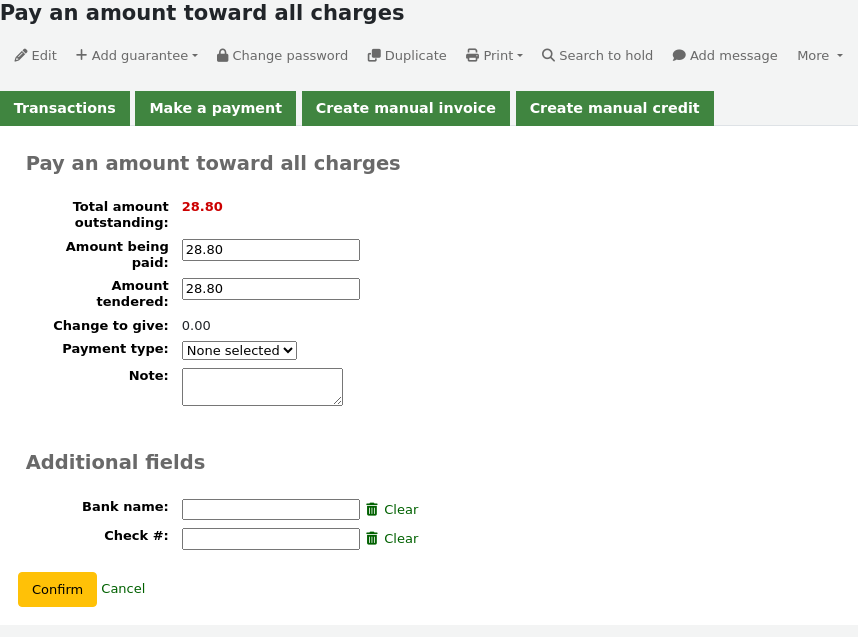Click the pencil Edit icon
The image size is (858, 637).
[x=21, y=55]
